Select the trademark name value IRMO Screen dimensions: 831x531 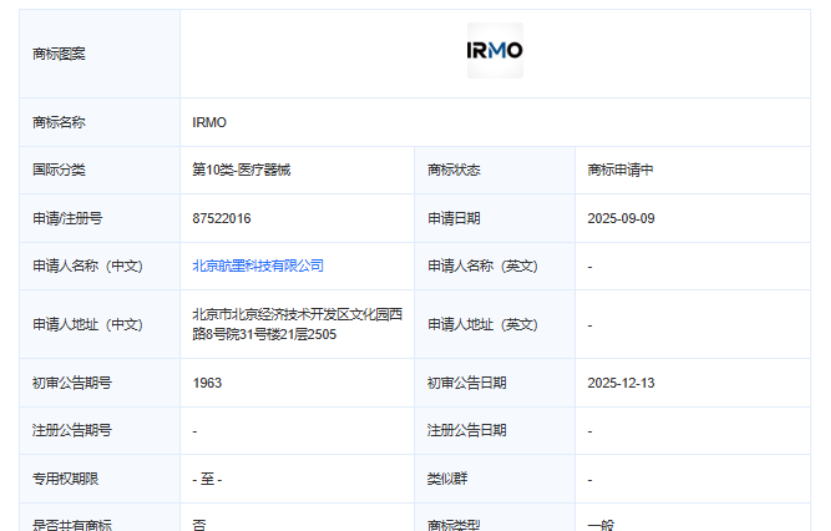209,122
